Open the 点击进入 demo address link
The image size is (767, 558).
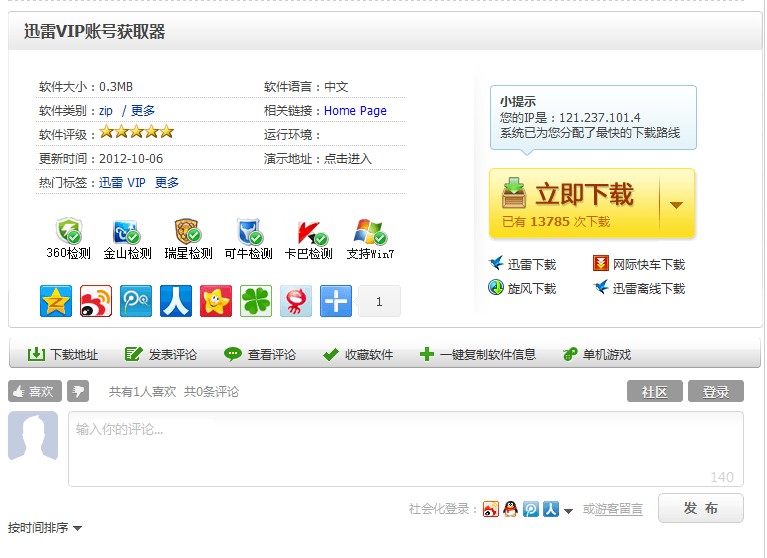(x=348, y=159)
